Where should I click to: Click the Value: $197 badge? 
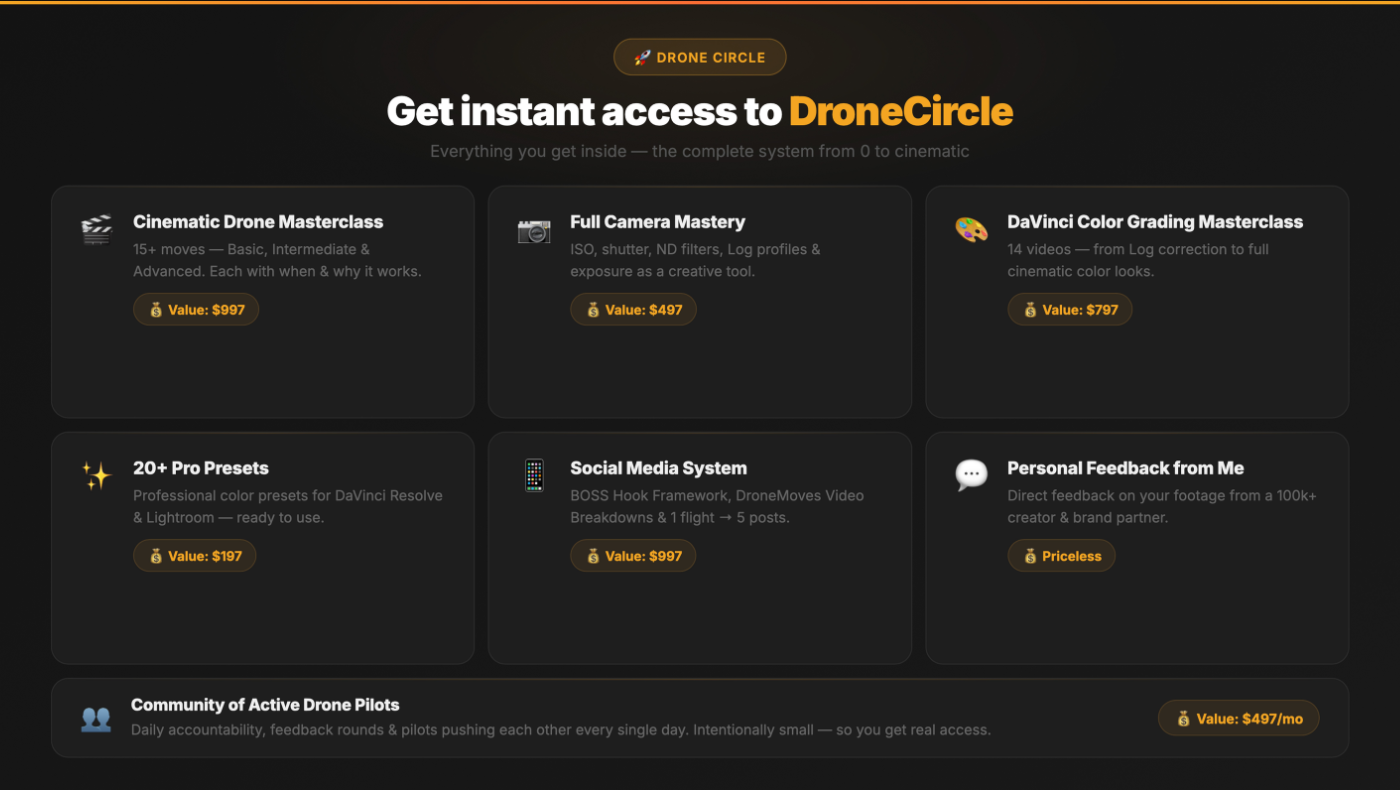pyautogui.click(x=195, y=556)
